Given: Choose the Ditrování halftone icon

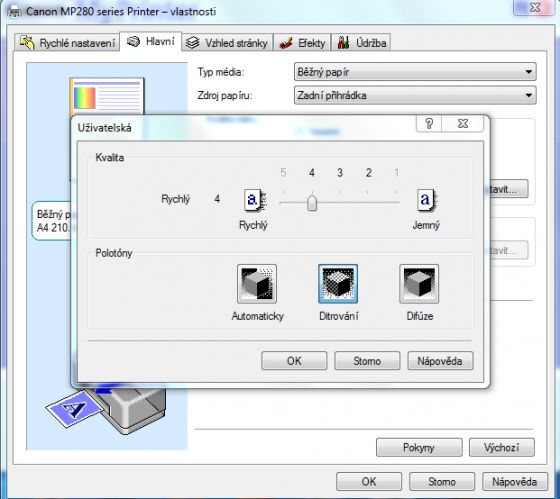Looking at the screenshot, I should coord(338,284).
